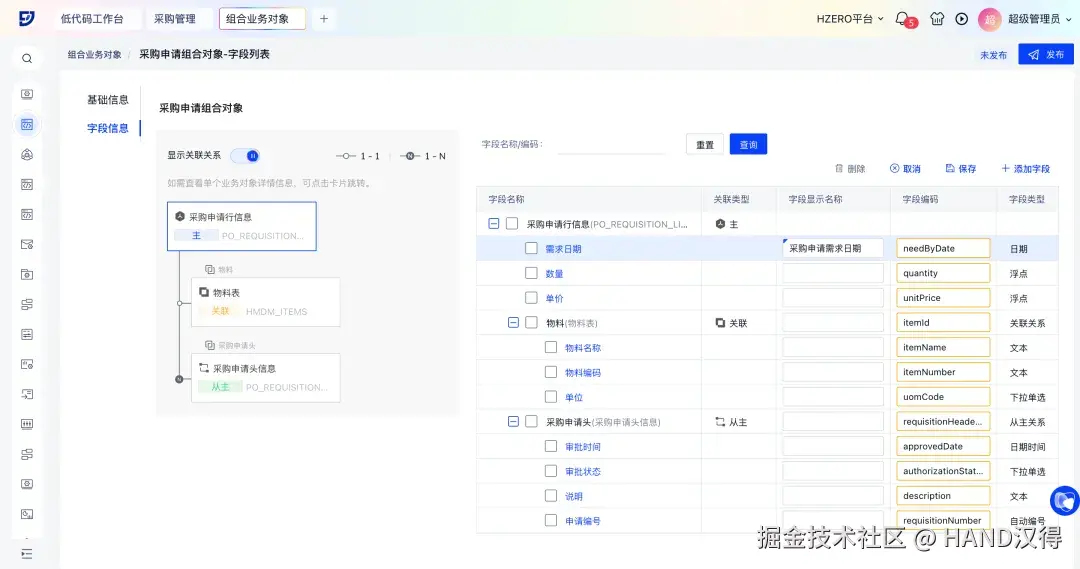Image resolution: width=1080 pixels, height=569 pixels.
Task: Open the 字段信息 side tab
Action: tap(107, 128)
